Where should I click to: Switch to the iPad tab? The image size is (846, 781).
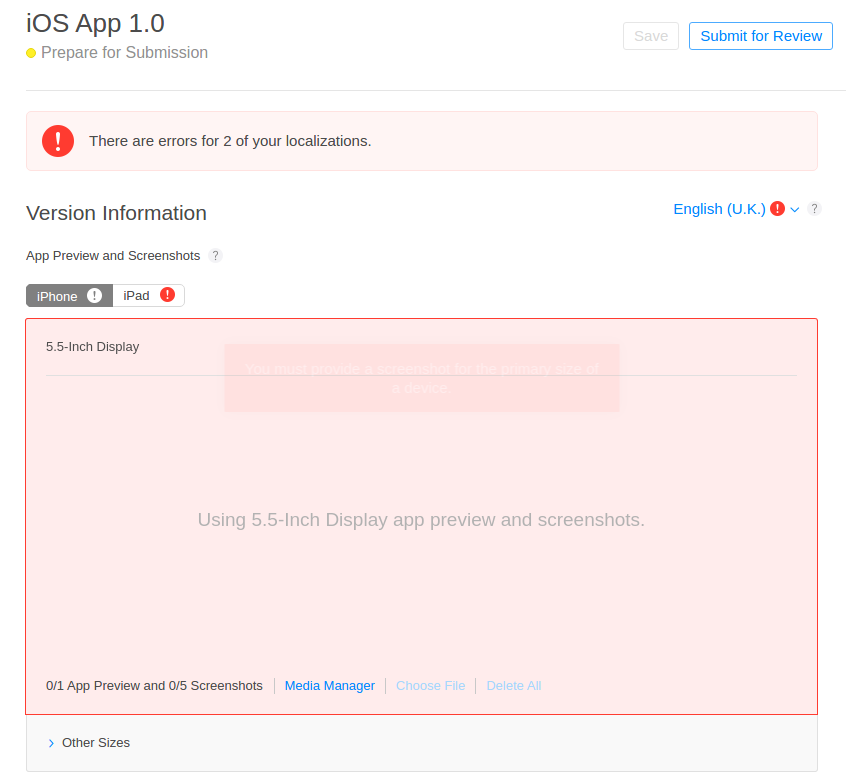point(148,296)
